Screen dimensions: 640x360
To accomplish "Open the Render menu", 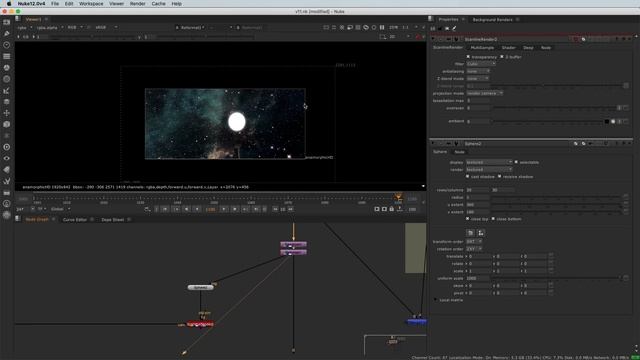I will pos(138,4).
